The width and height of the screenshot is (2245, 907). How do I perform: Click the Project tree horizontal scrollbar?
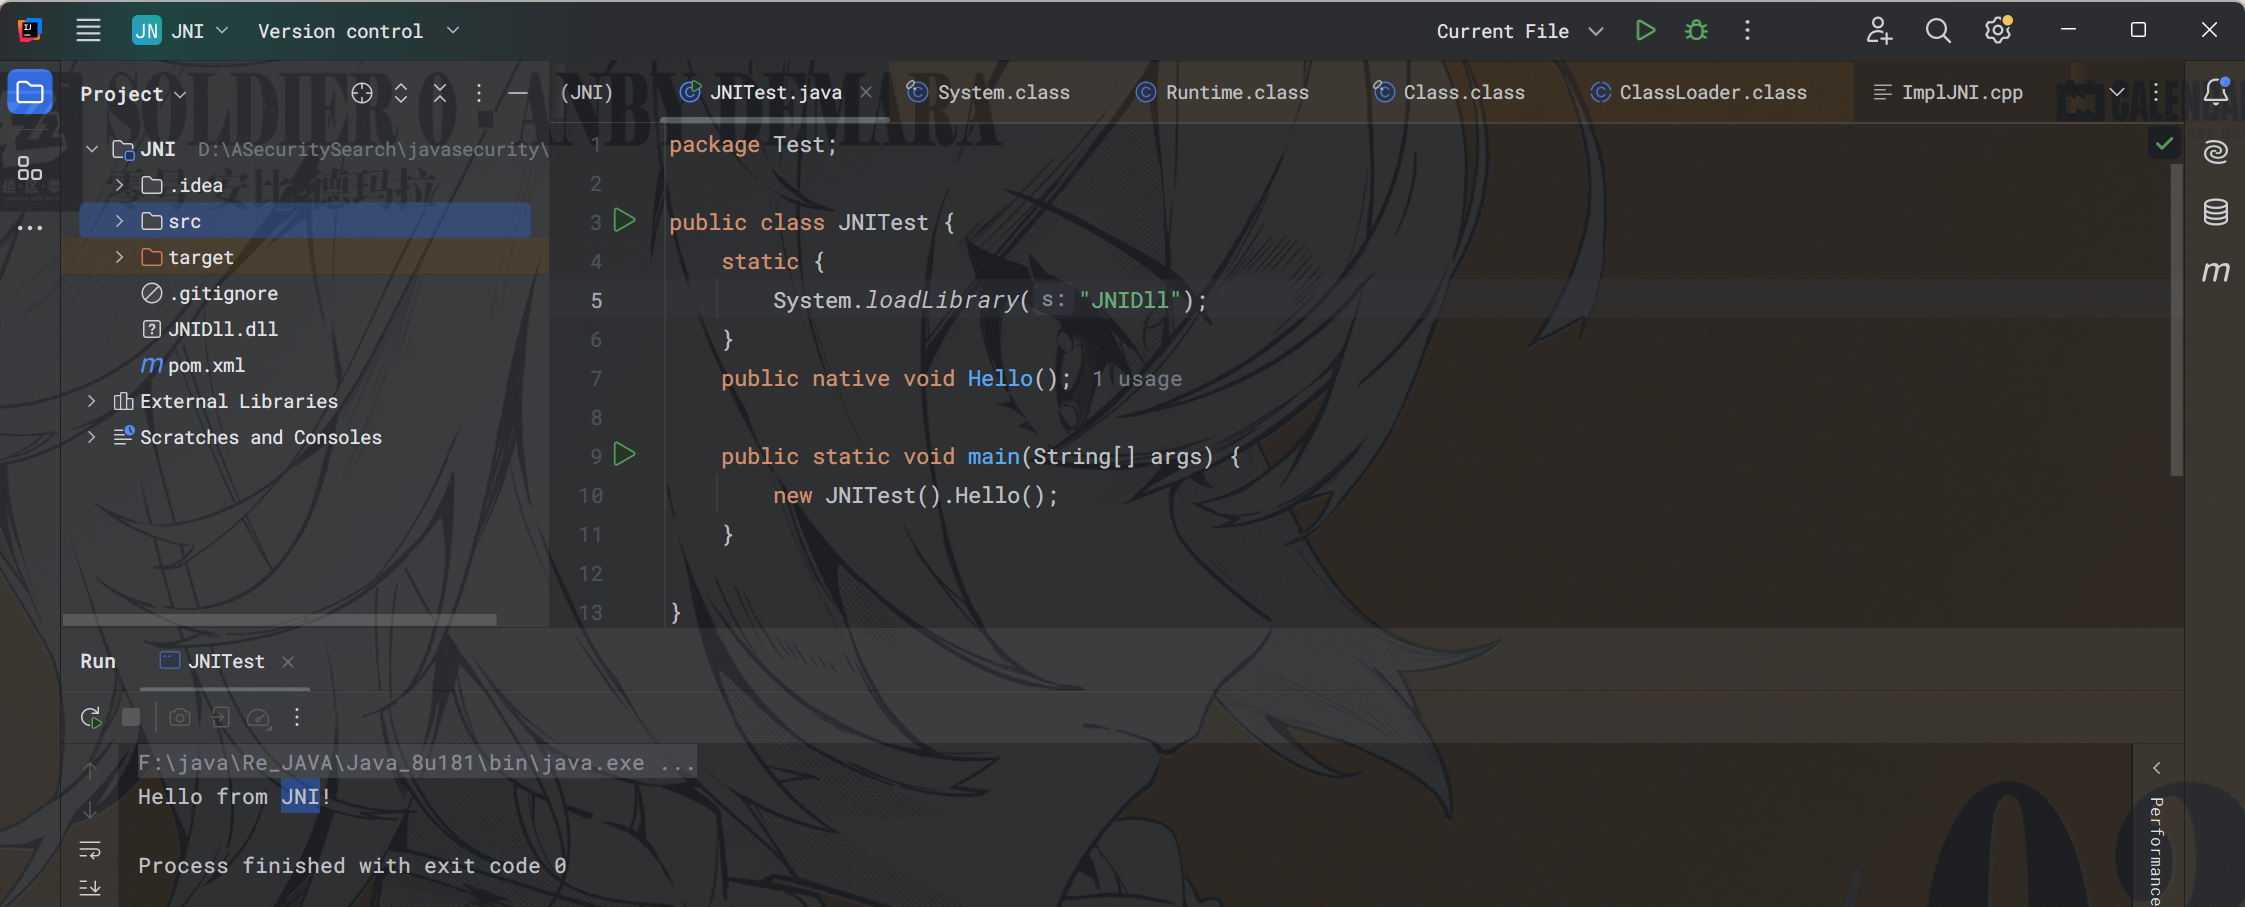[x=280, y=620]
